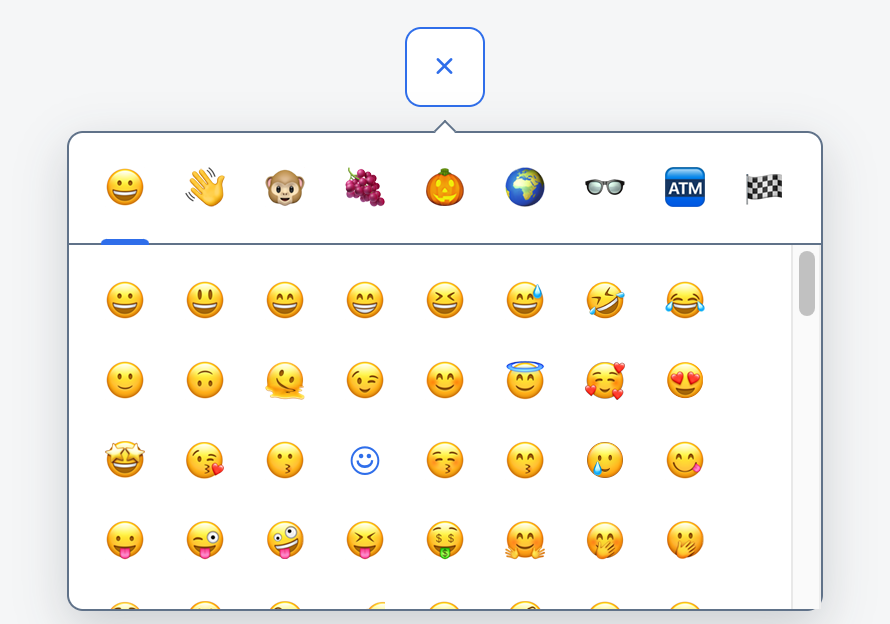
Task: Open the monkey face animals tab
Action: [285, 187]
